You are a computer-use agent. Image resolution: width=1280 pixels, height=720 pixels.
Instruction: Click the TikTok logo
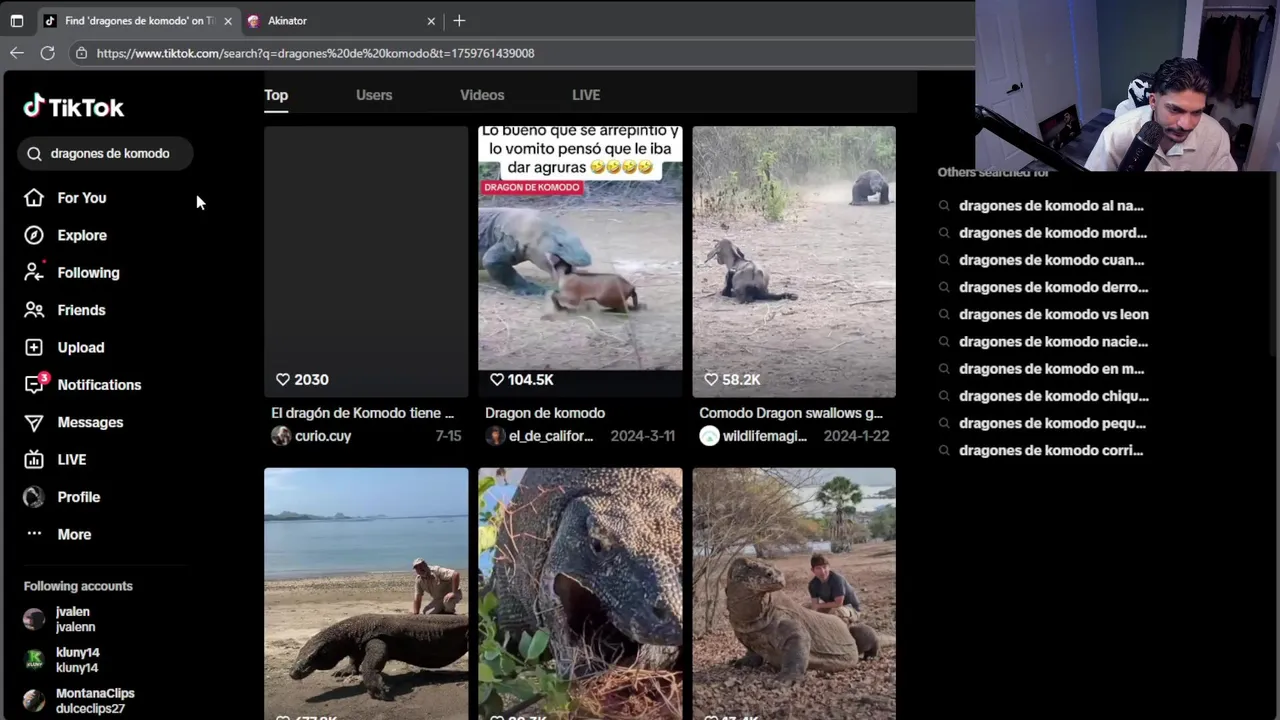pos(74,107)
